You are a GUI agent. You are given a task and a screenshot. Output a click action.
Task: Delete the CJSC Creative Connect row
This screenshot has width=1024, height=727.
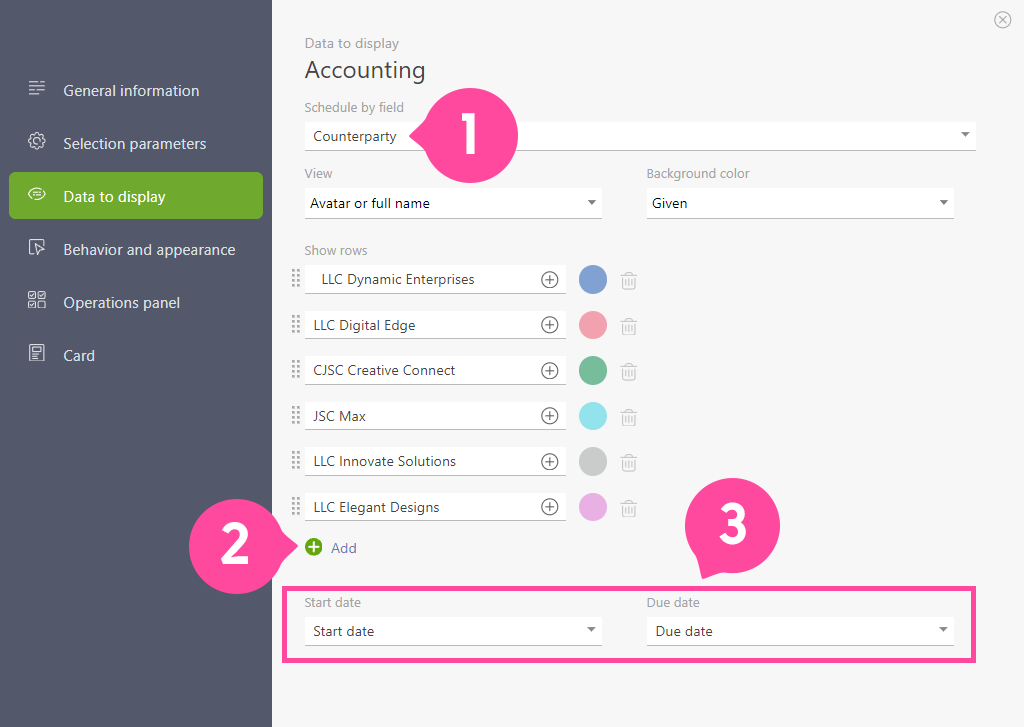coord(628,372)
